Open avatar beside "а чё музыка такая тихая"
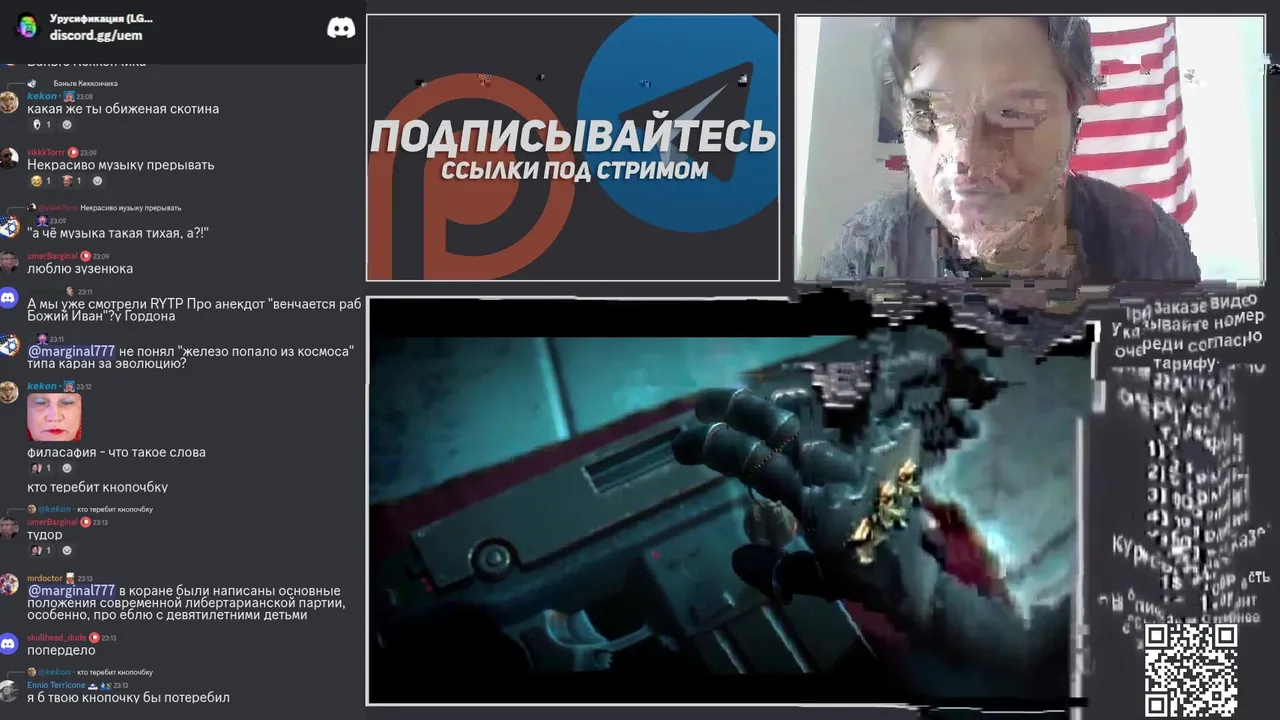Viewport: 1280px width, 720px height. click(x=9, y=227)
